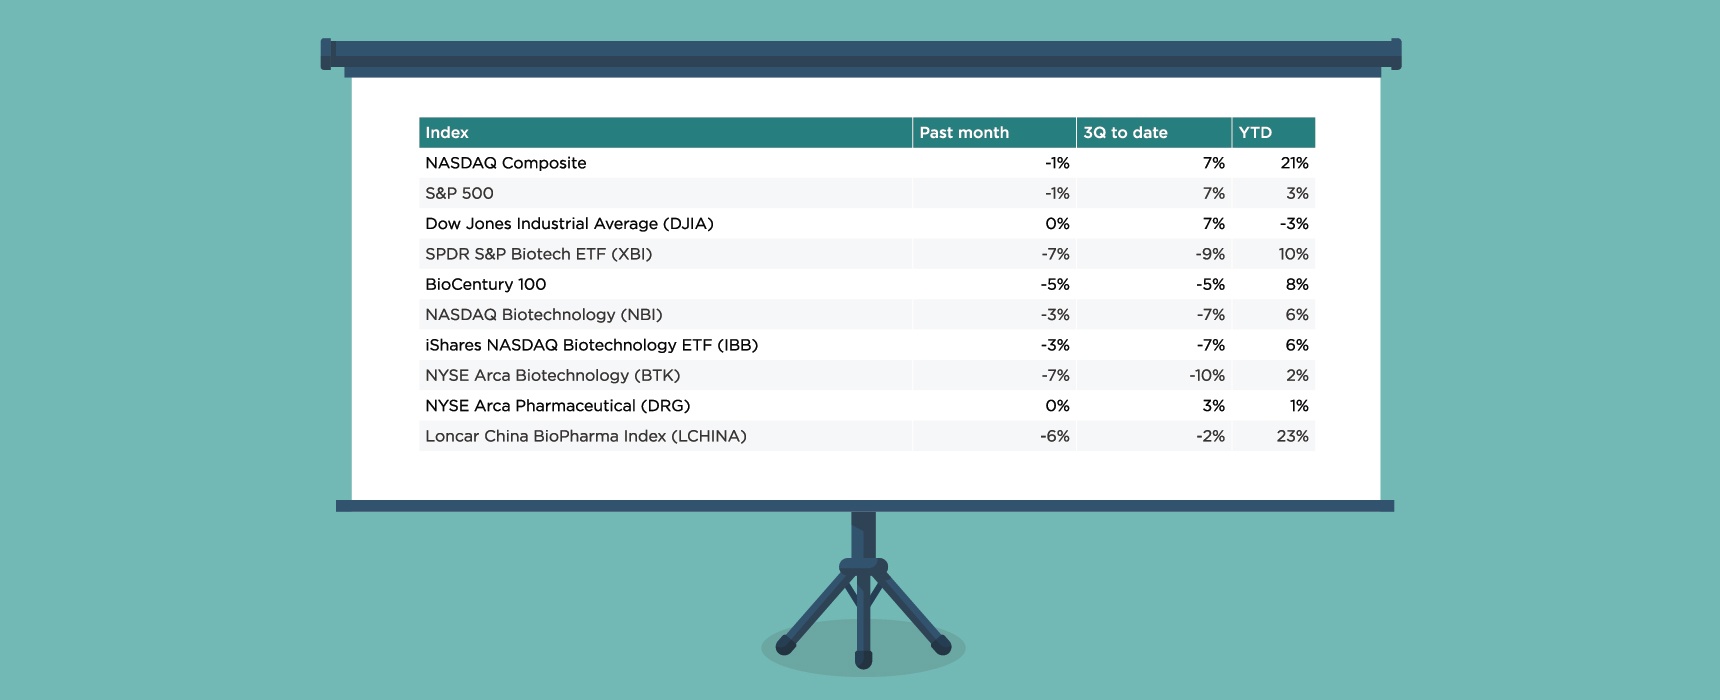
Task: Click NASDAQ Biotechnology (NBI) row label
Action: 544,315
